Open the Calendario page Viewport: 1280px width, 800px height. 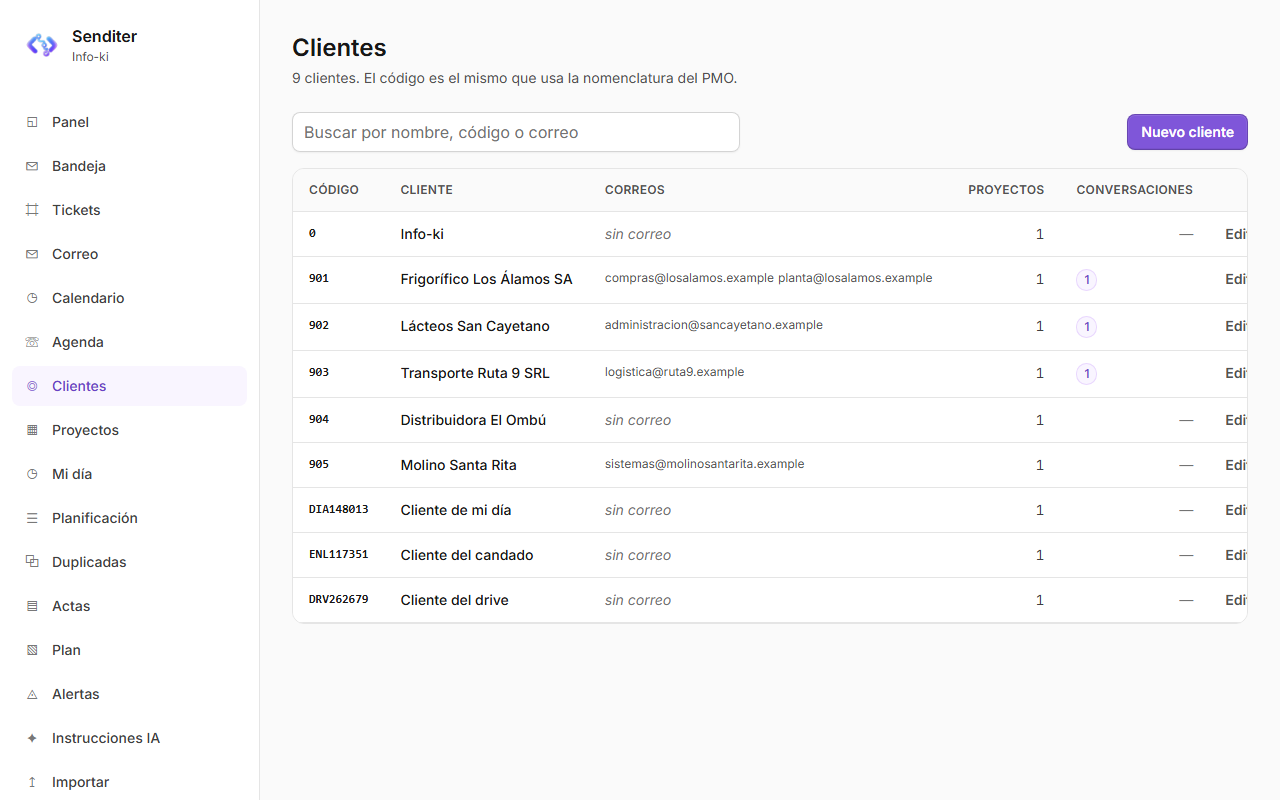(x=129, y=298)
